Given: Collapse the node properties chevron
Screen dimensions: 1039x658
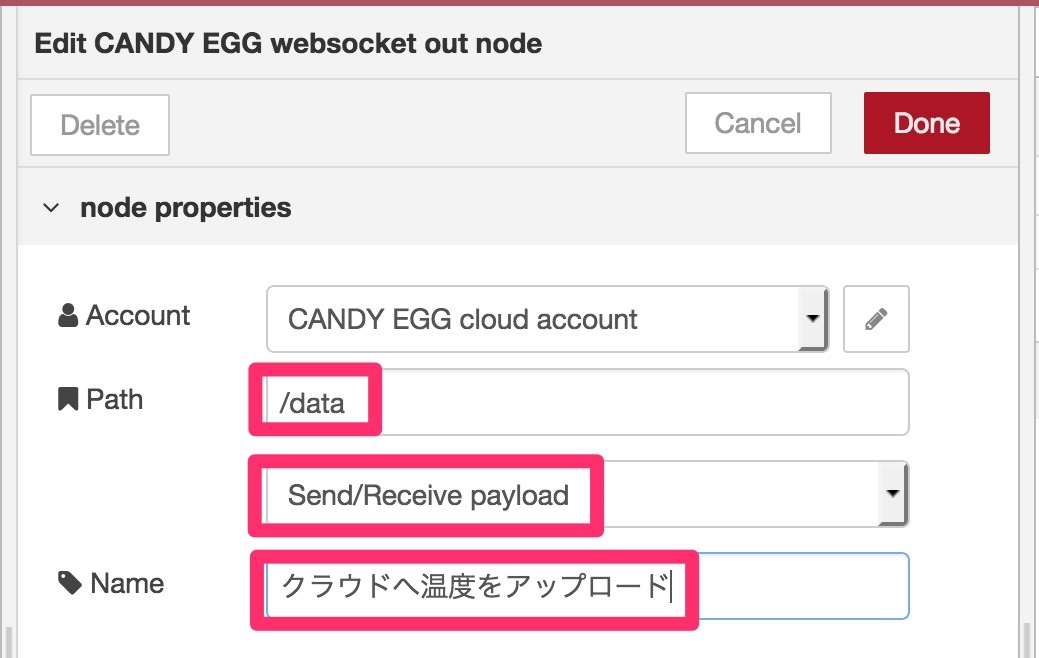Looking at the screenshot, I should click(51, 208).
